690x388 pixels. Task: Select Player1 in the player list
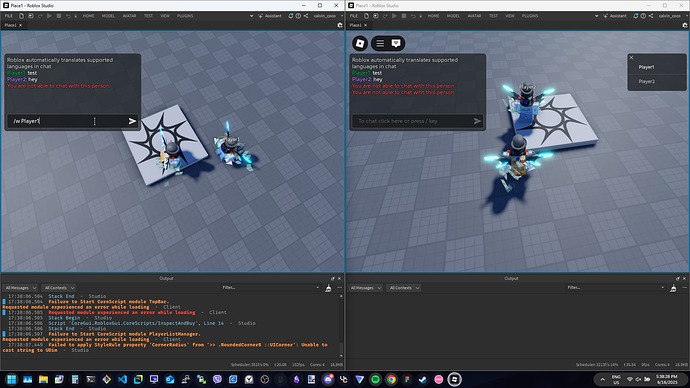[657, 67]
